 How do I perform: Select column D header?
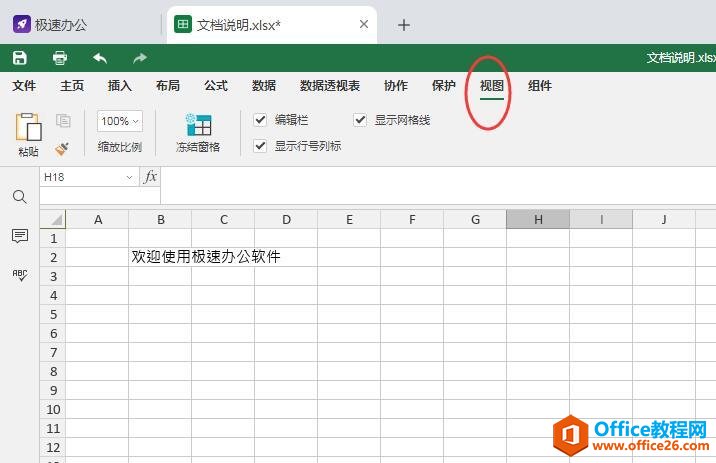coord(286,220)
